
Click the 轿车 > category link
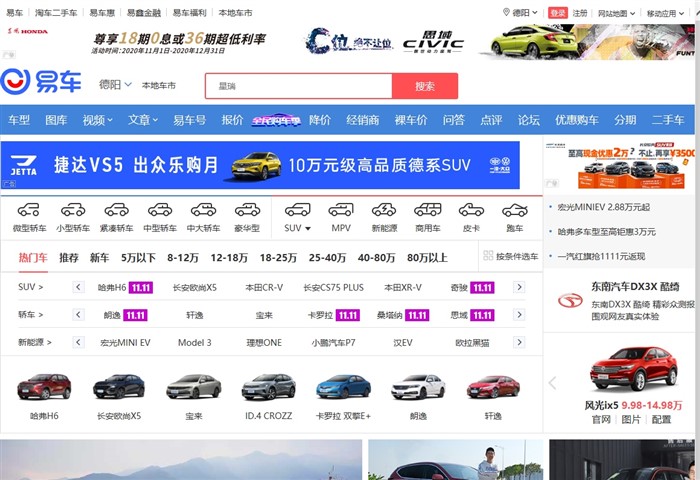tap(30, 315)
